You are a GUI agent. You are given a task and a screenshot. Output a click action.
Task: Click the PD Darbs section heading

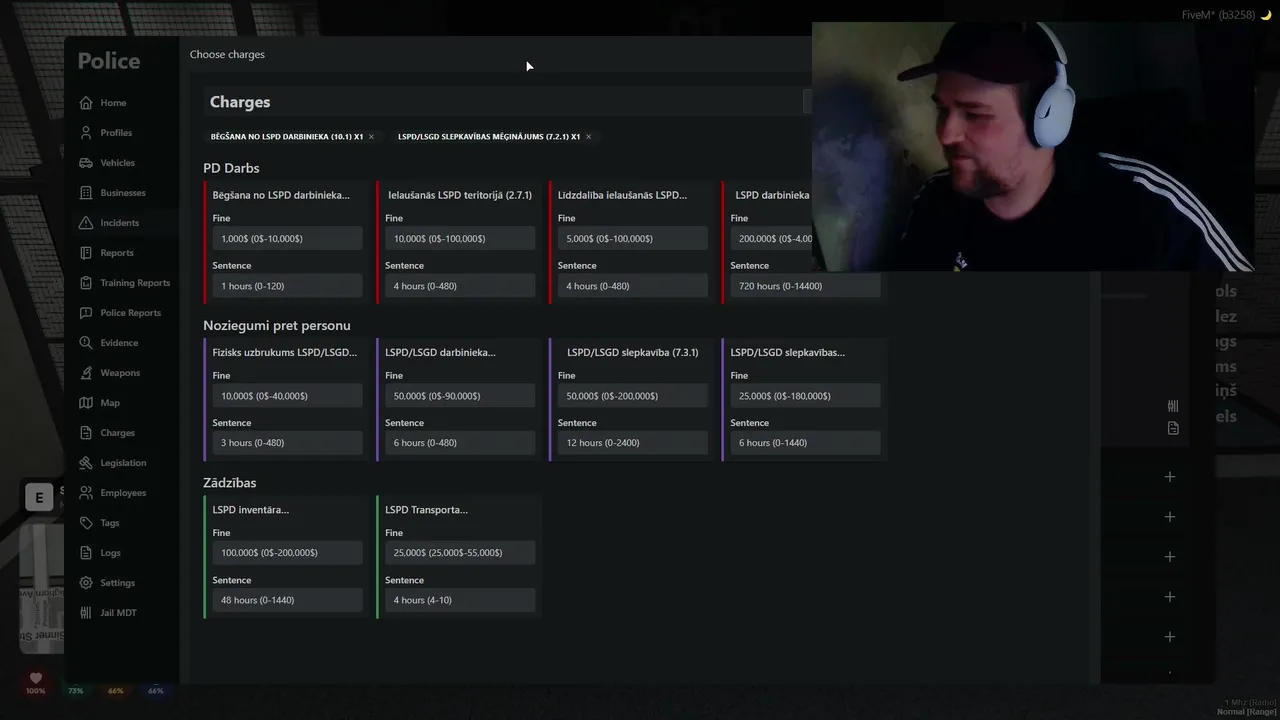pos(231,168)
